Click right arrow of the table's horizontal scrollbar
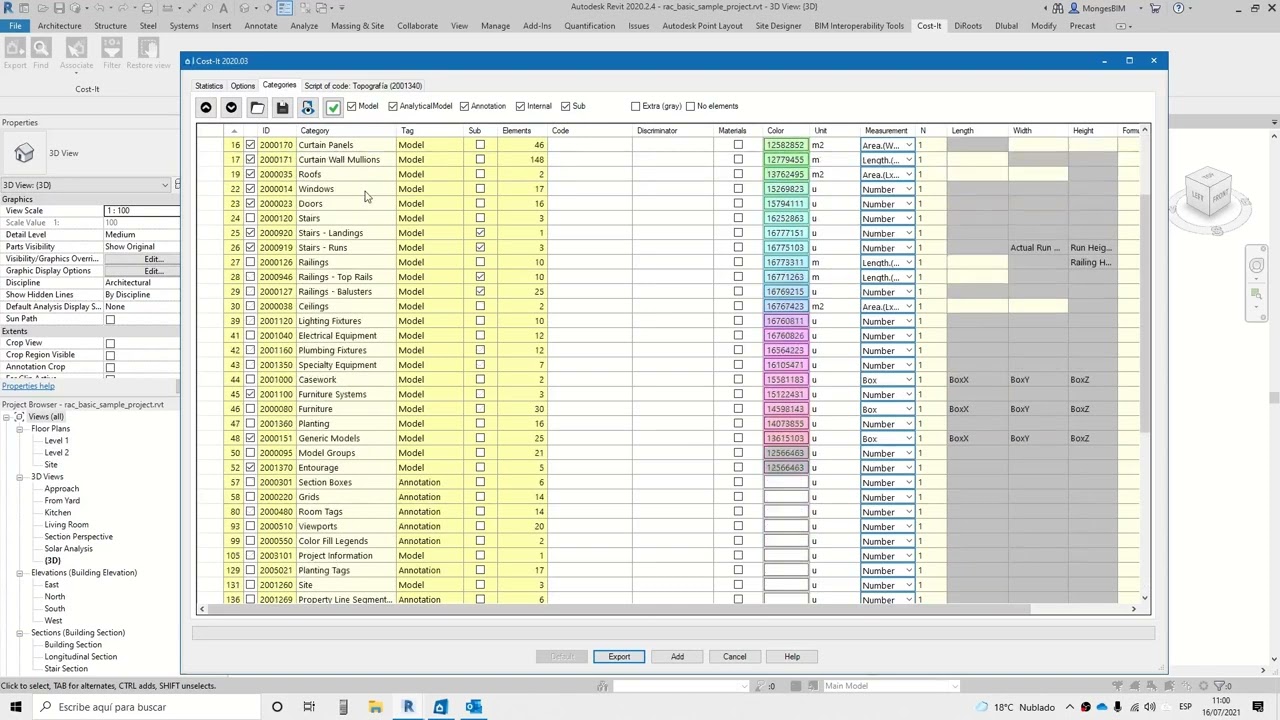 point(1133,609)
